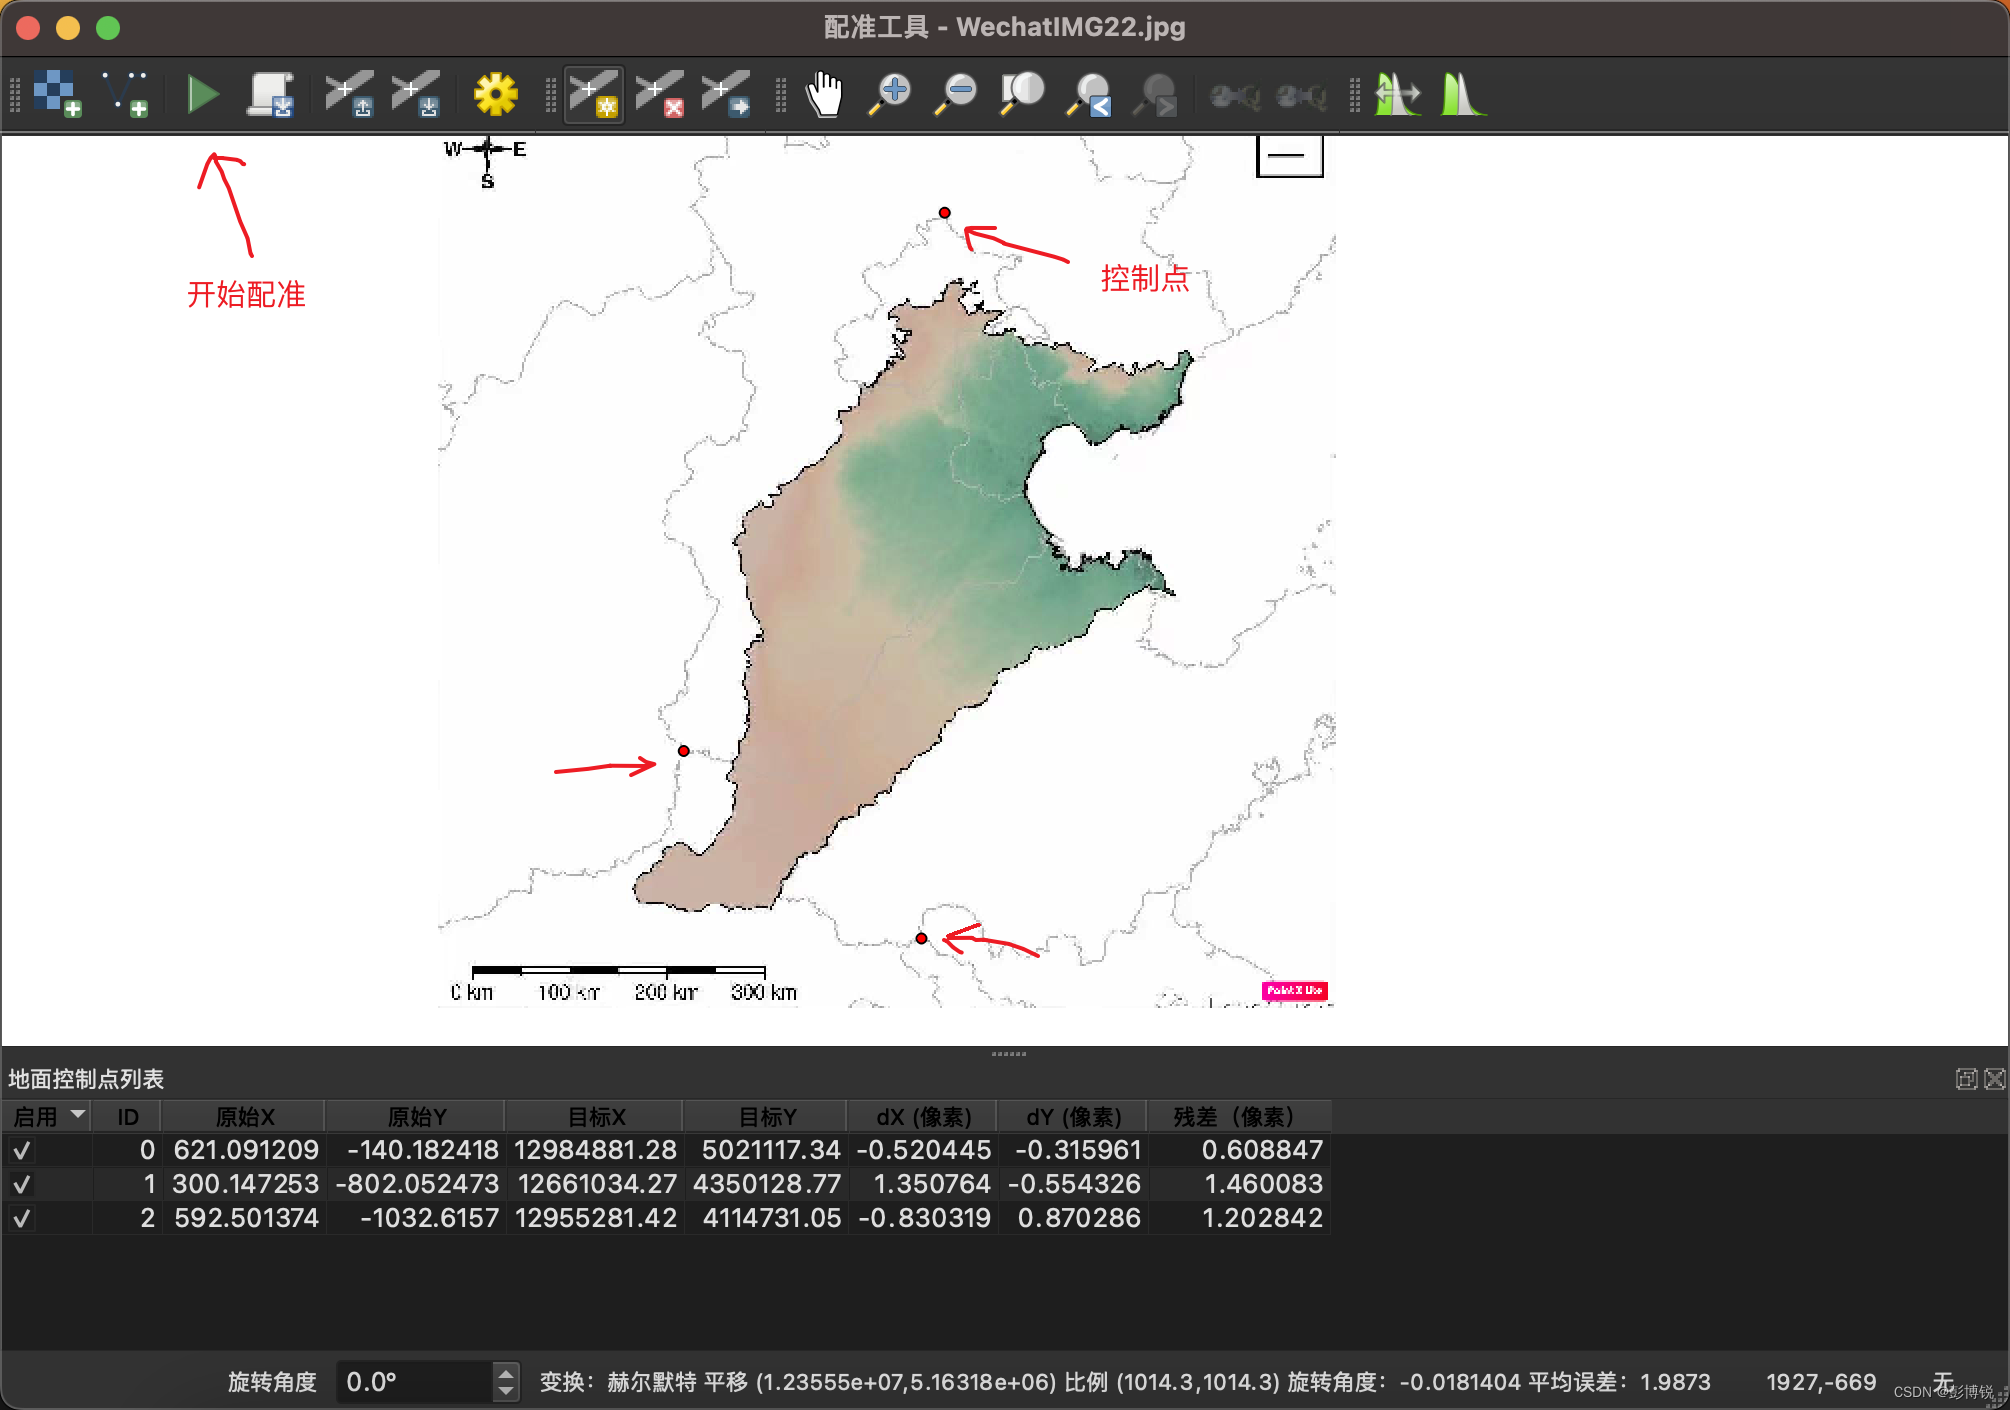This screenshot has width=2010, height=1410.
Task: Go forward to the next zoom
Action: click(x=1155, y=94)
